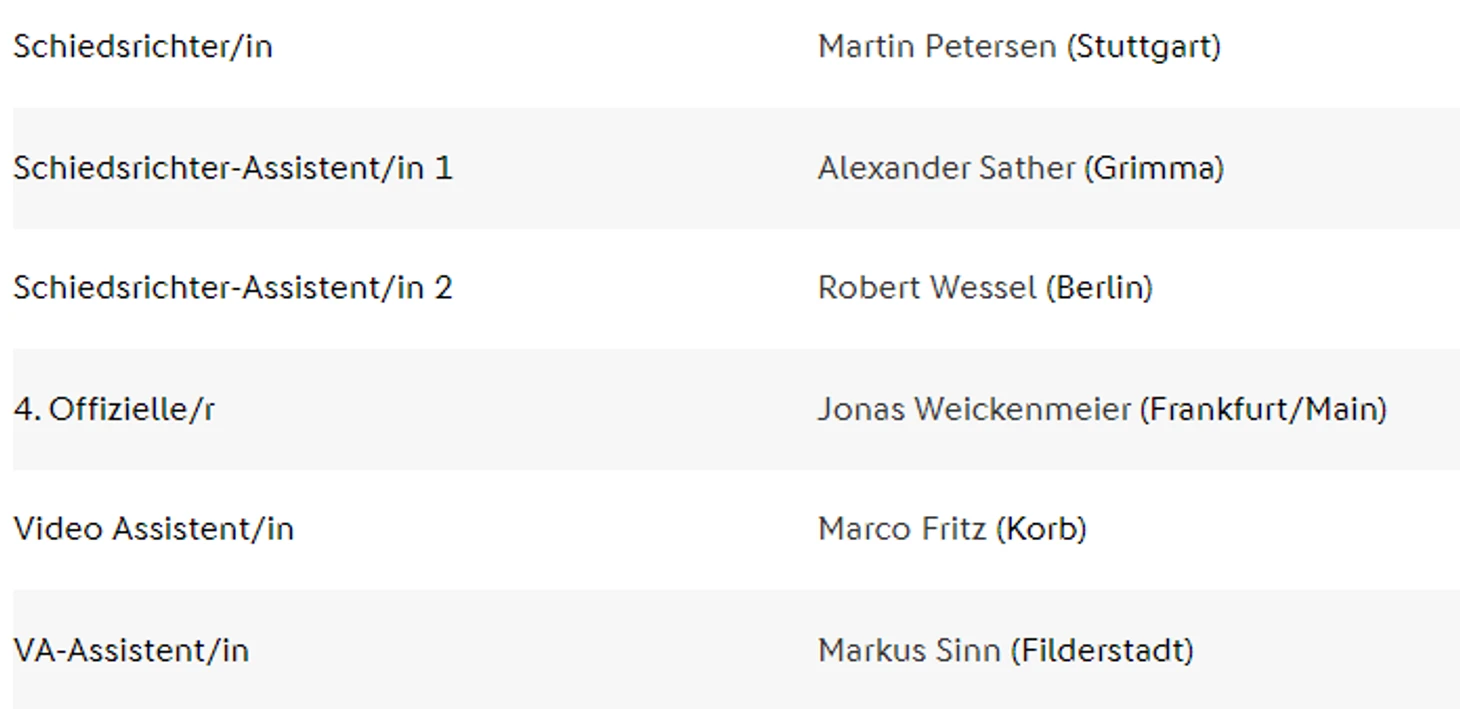
Task: Click the city text (Berlin)
Action: pos(1099,288)
